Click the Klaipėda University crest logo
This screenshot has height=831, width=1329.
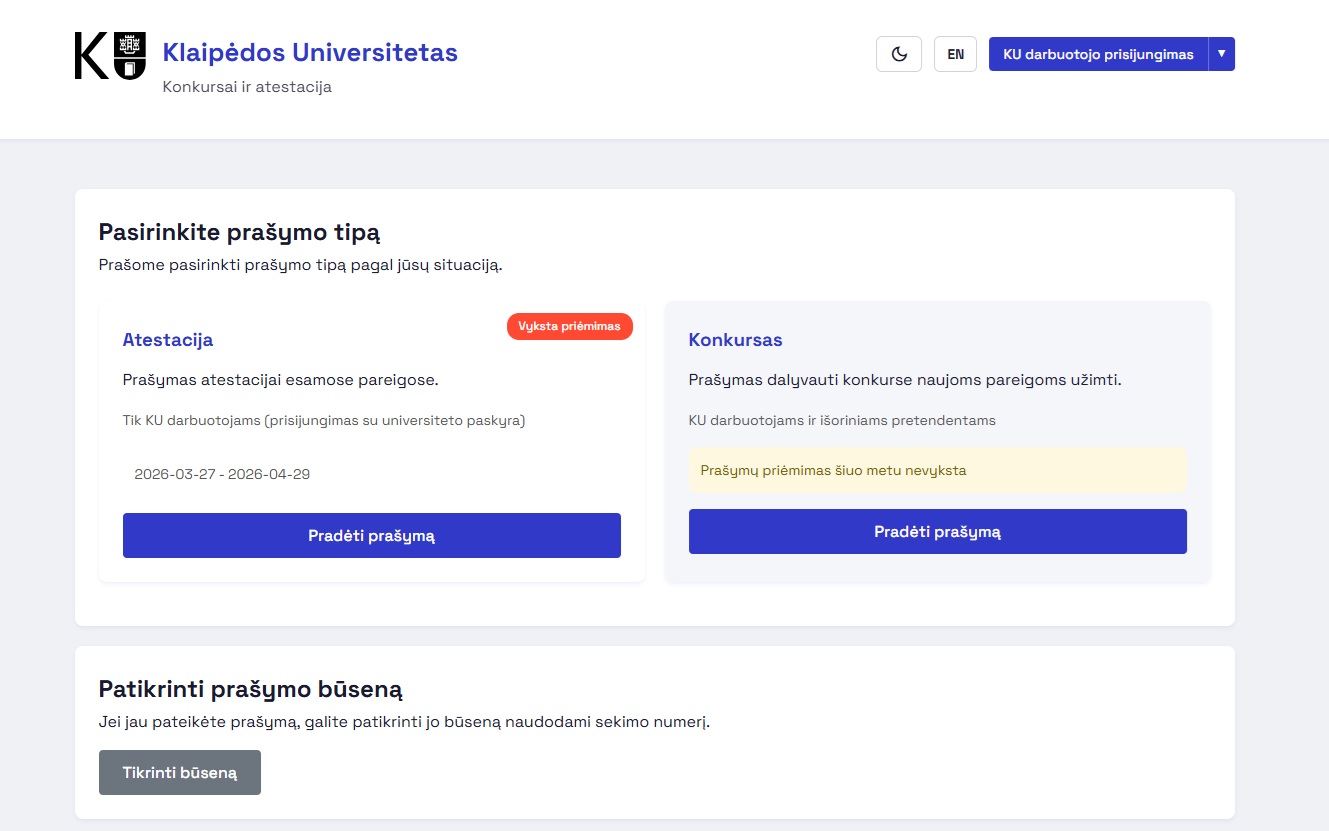tap(110, 56)
